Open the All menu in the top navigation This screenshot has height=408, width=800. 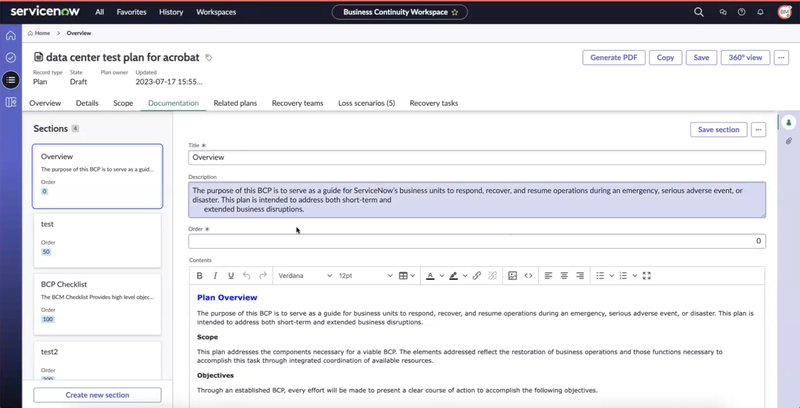point(99,12)
